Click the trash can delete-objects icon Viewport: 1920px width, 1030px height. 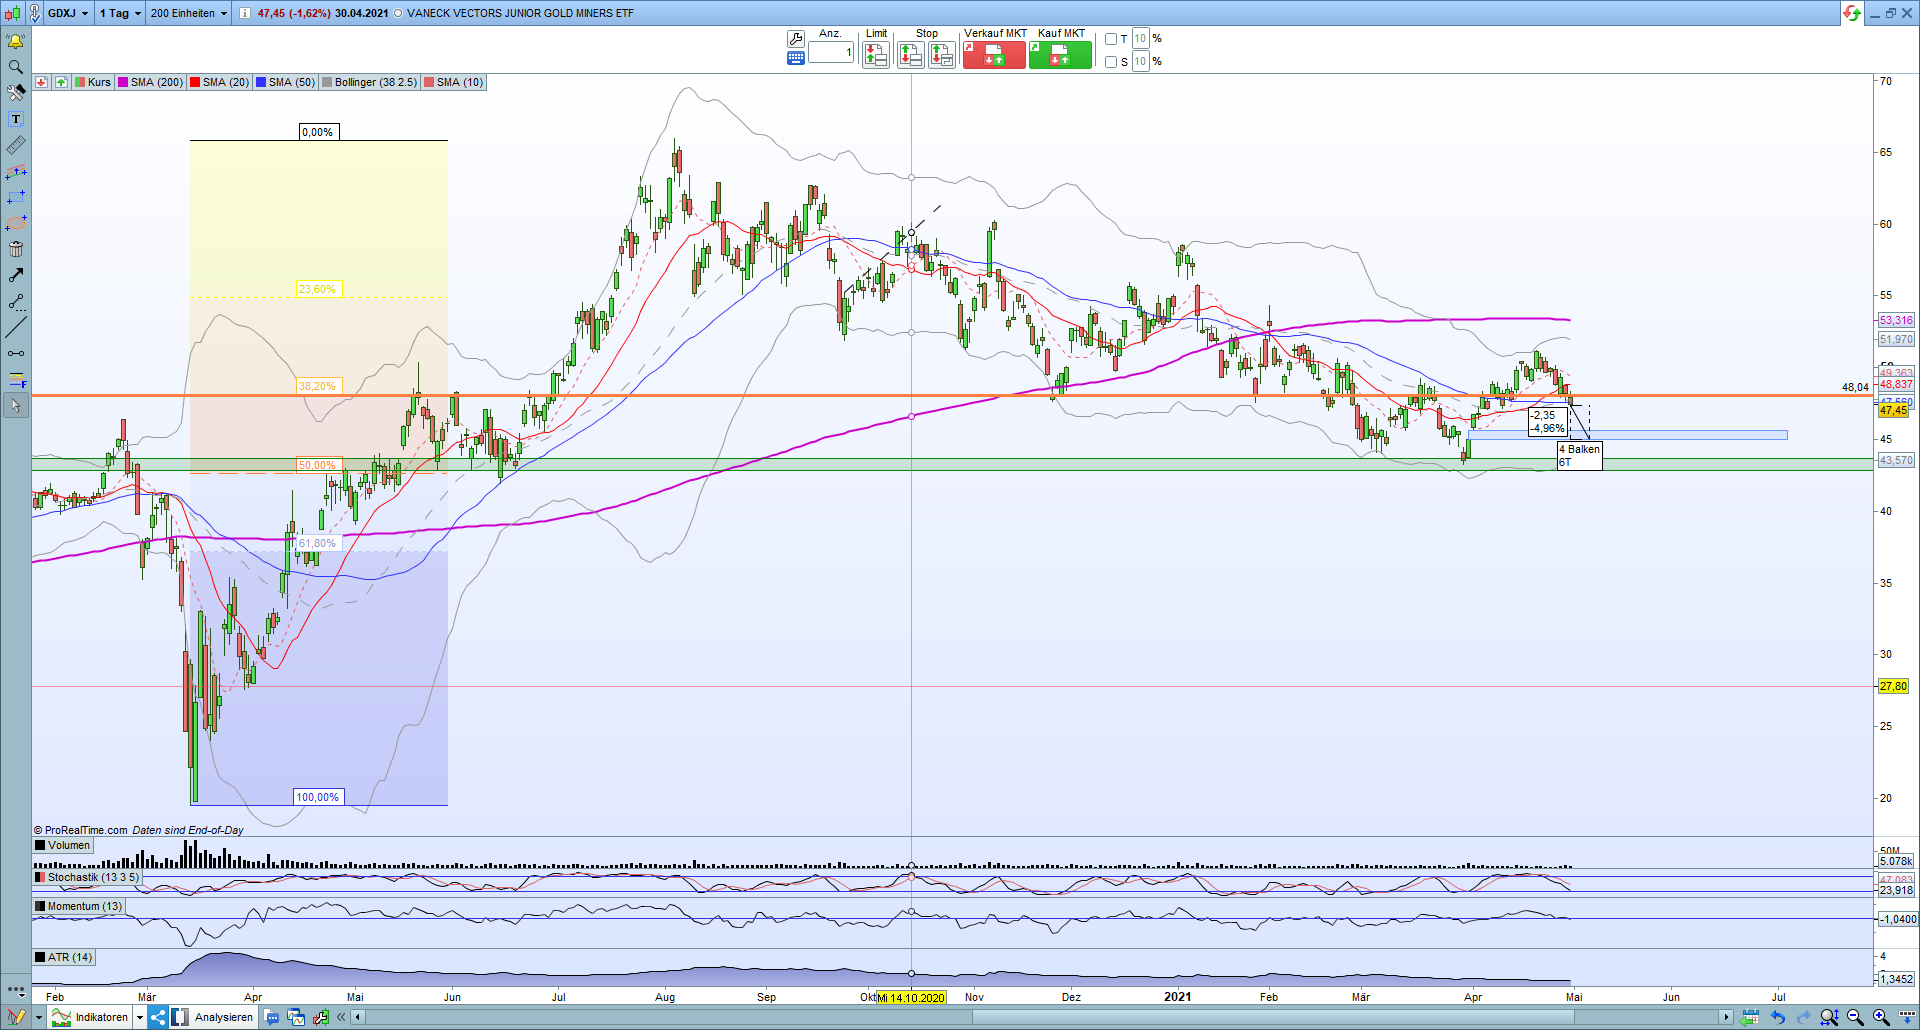pos(16,249)
